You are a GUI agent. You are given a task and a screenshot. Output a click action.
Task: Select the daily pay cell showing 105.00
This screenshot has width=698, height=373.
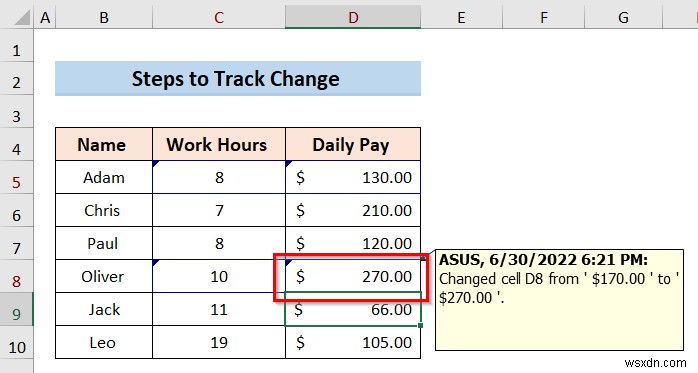click(x=353, y=342)
